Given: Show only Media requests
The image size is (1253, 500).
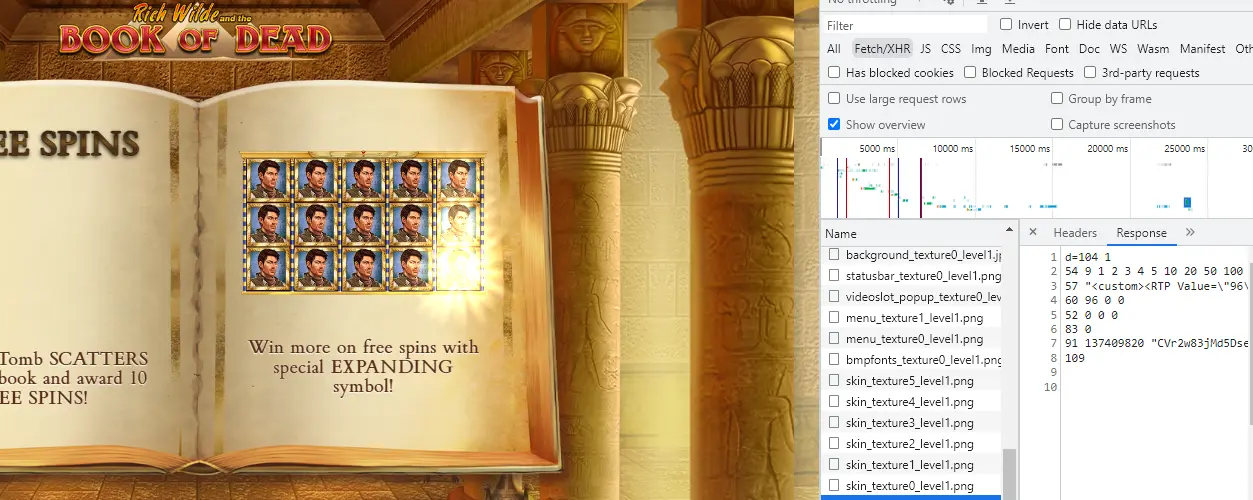Looking at the screenshot, I should tap(1018, 48).
